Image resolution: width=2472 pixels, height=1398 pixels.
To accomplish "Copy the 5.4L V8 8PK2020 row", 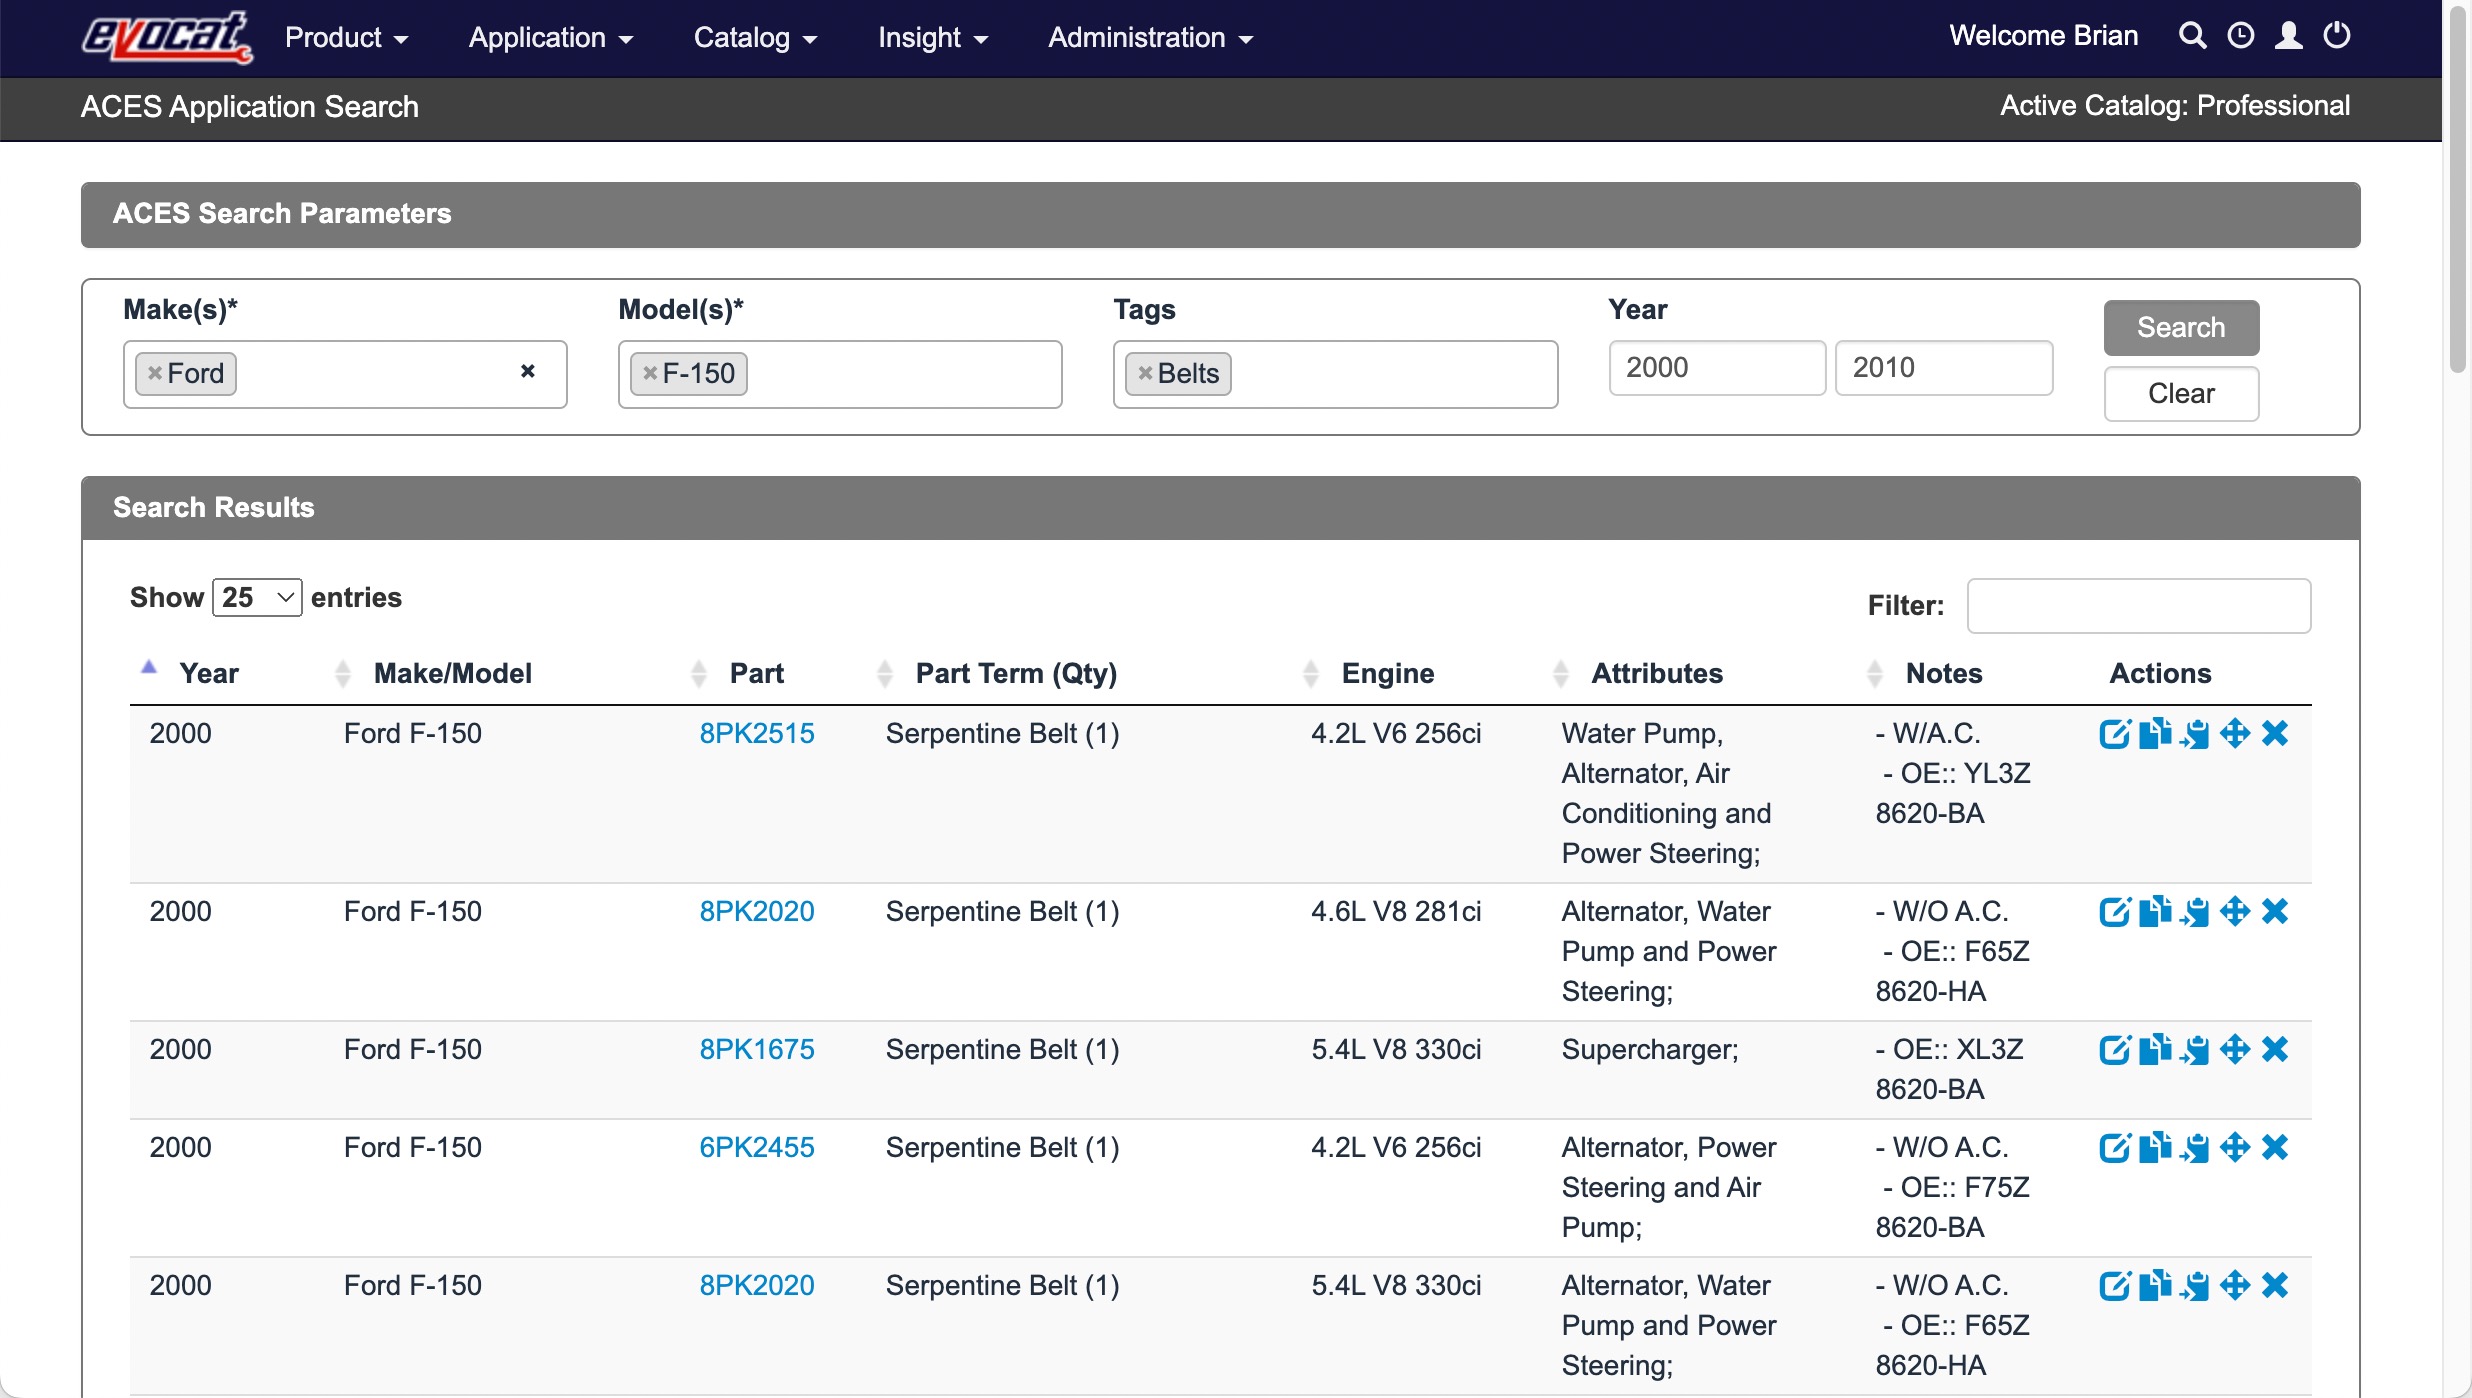I will click(2155, 1285).
